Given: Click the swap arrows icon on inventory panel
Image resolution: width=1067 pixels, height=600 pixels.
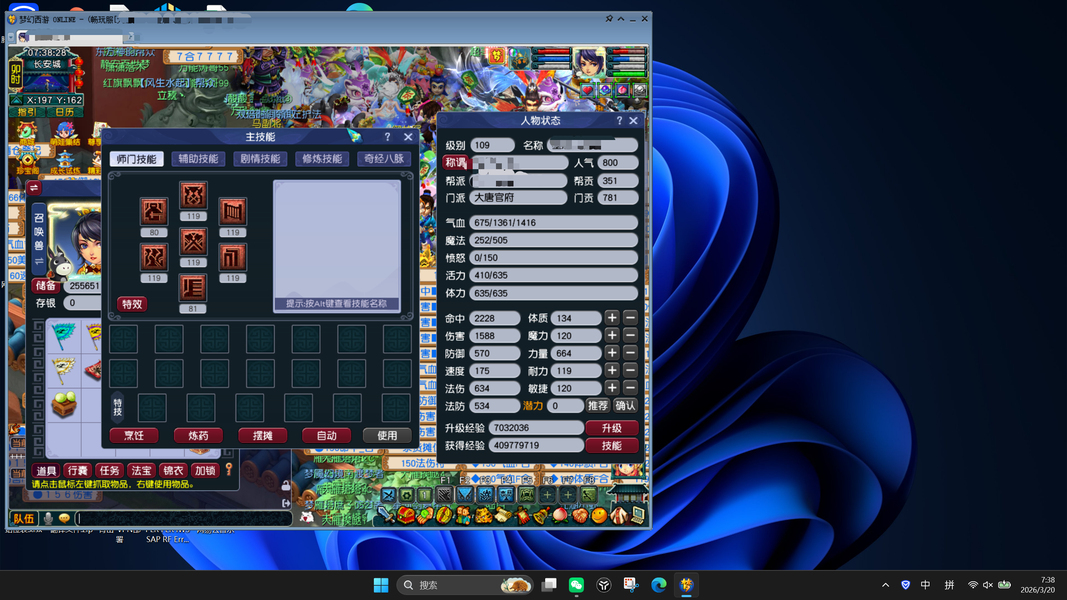Looking at the screenshot, I should [x=34, y=188].
